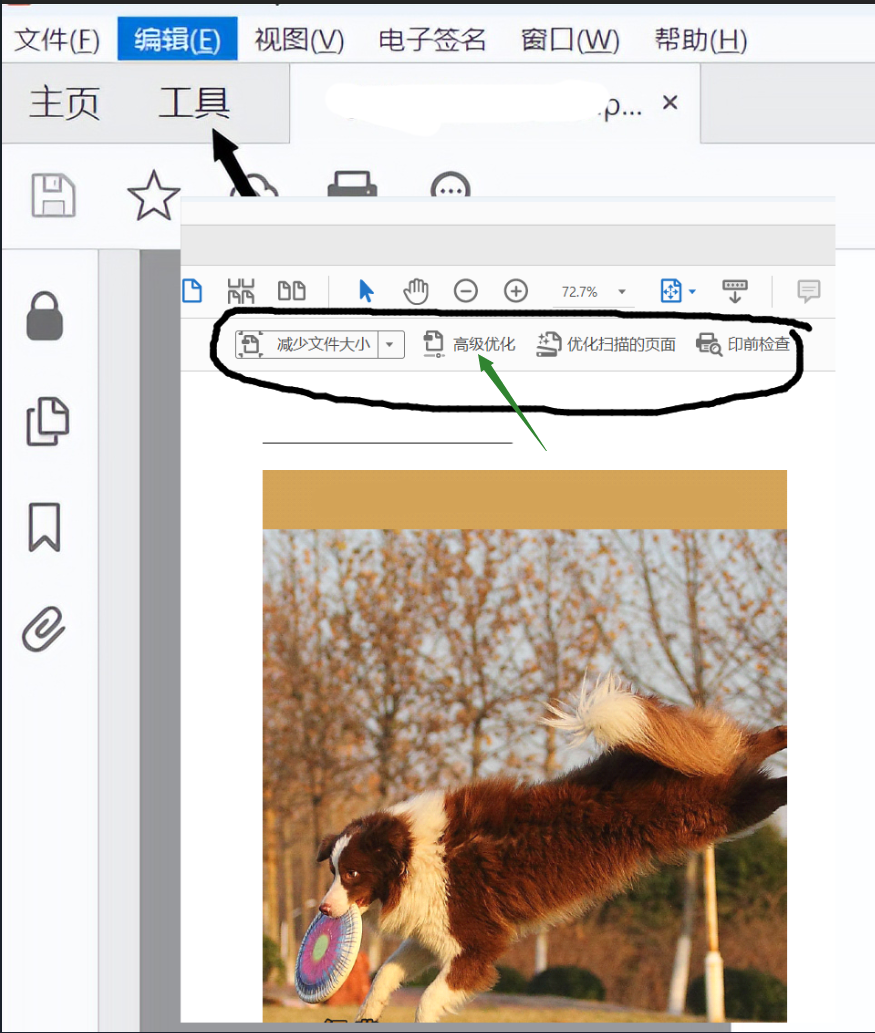Click the comment note icon
The height and width of the screenshot is (1033, 875).
coord(808,291)
